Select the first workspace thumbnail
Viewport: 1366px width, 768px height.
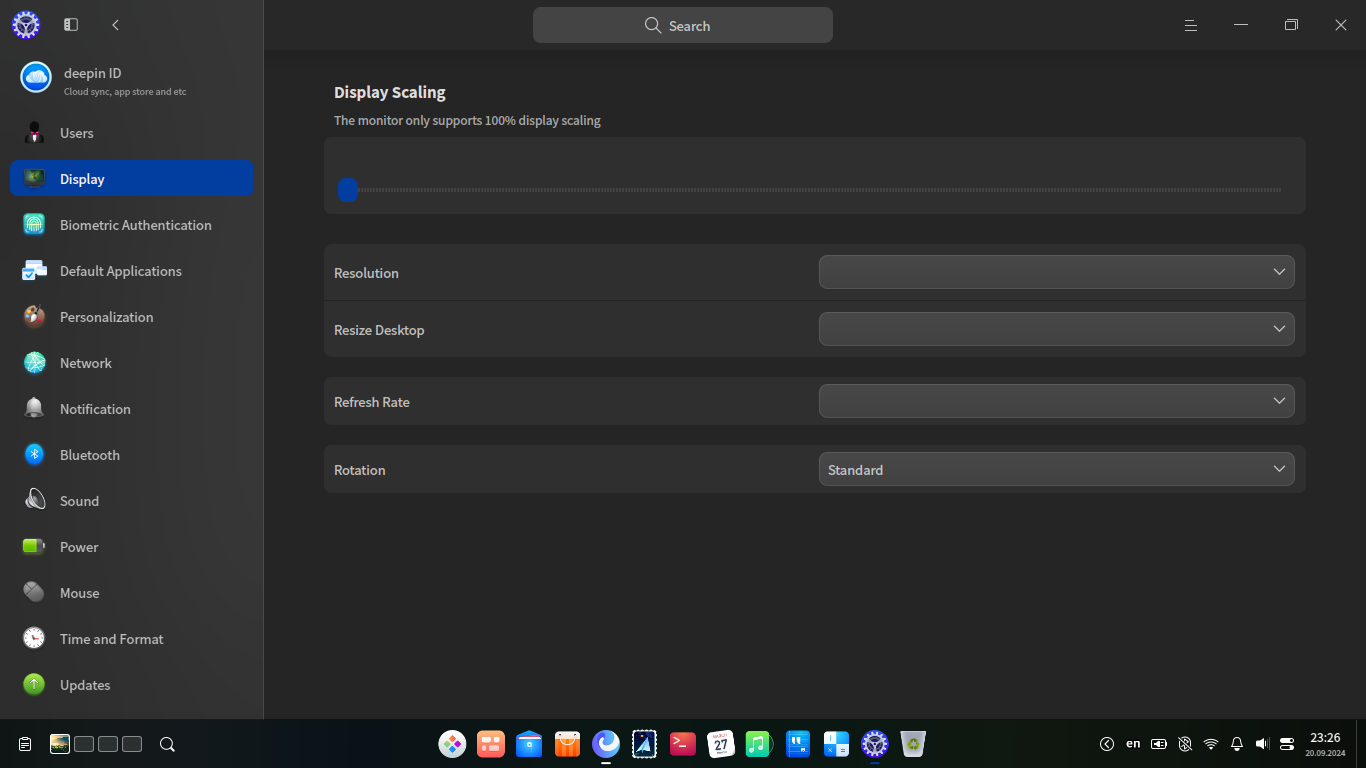click(60, 744)
